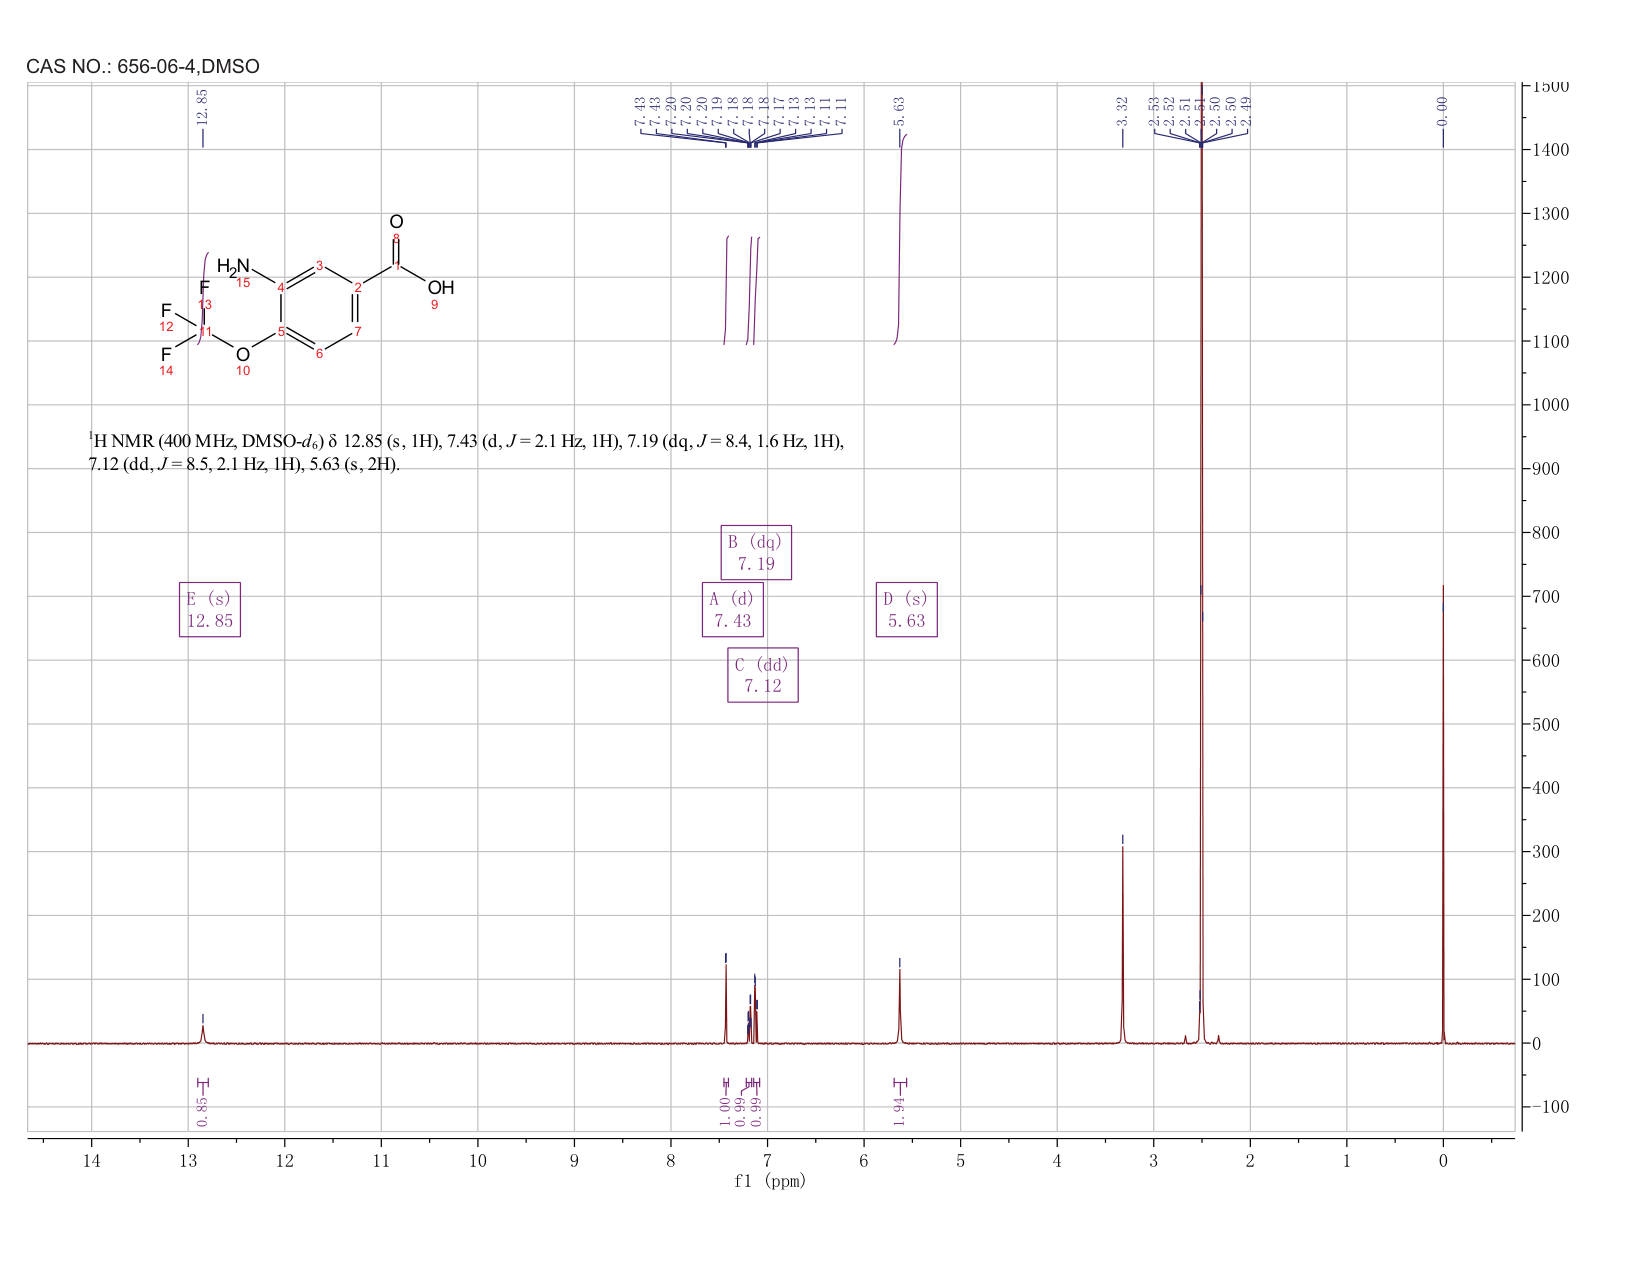
Task: Click the 3.32 peak label at top
Action: [1122, 110]
